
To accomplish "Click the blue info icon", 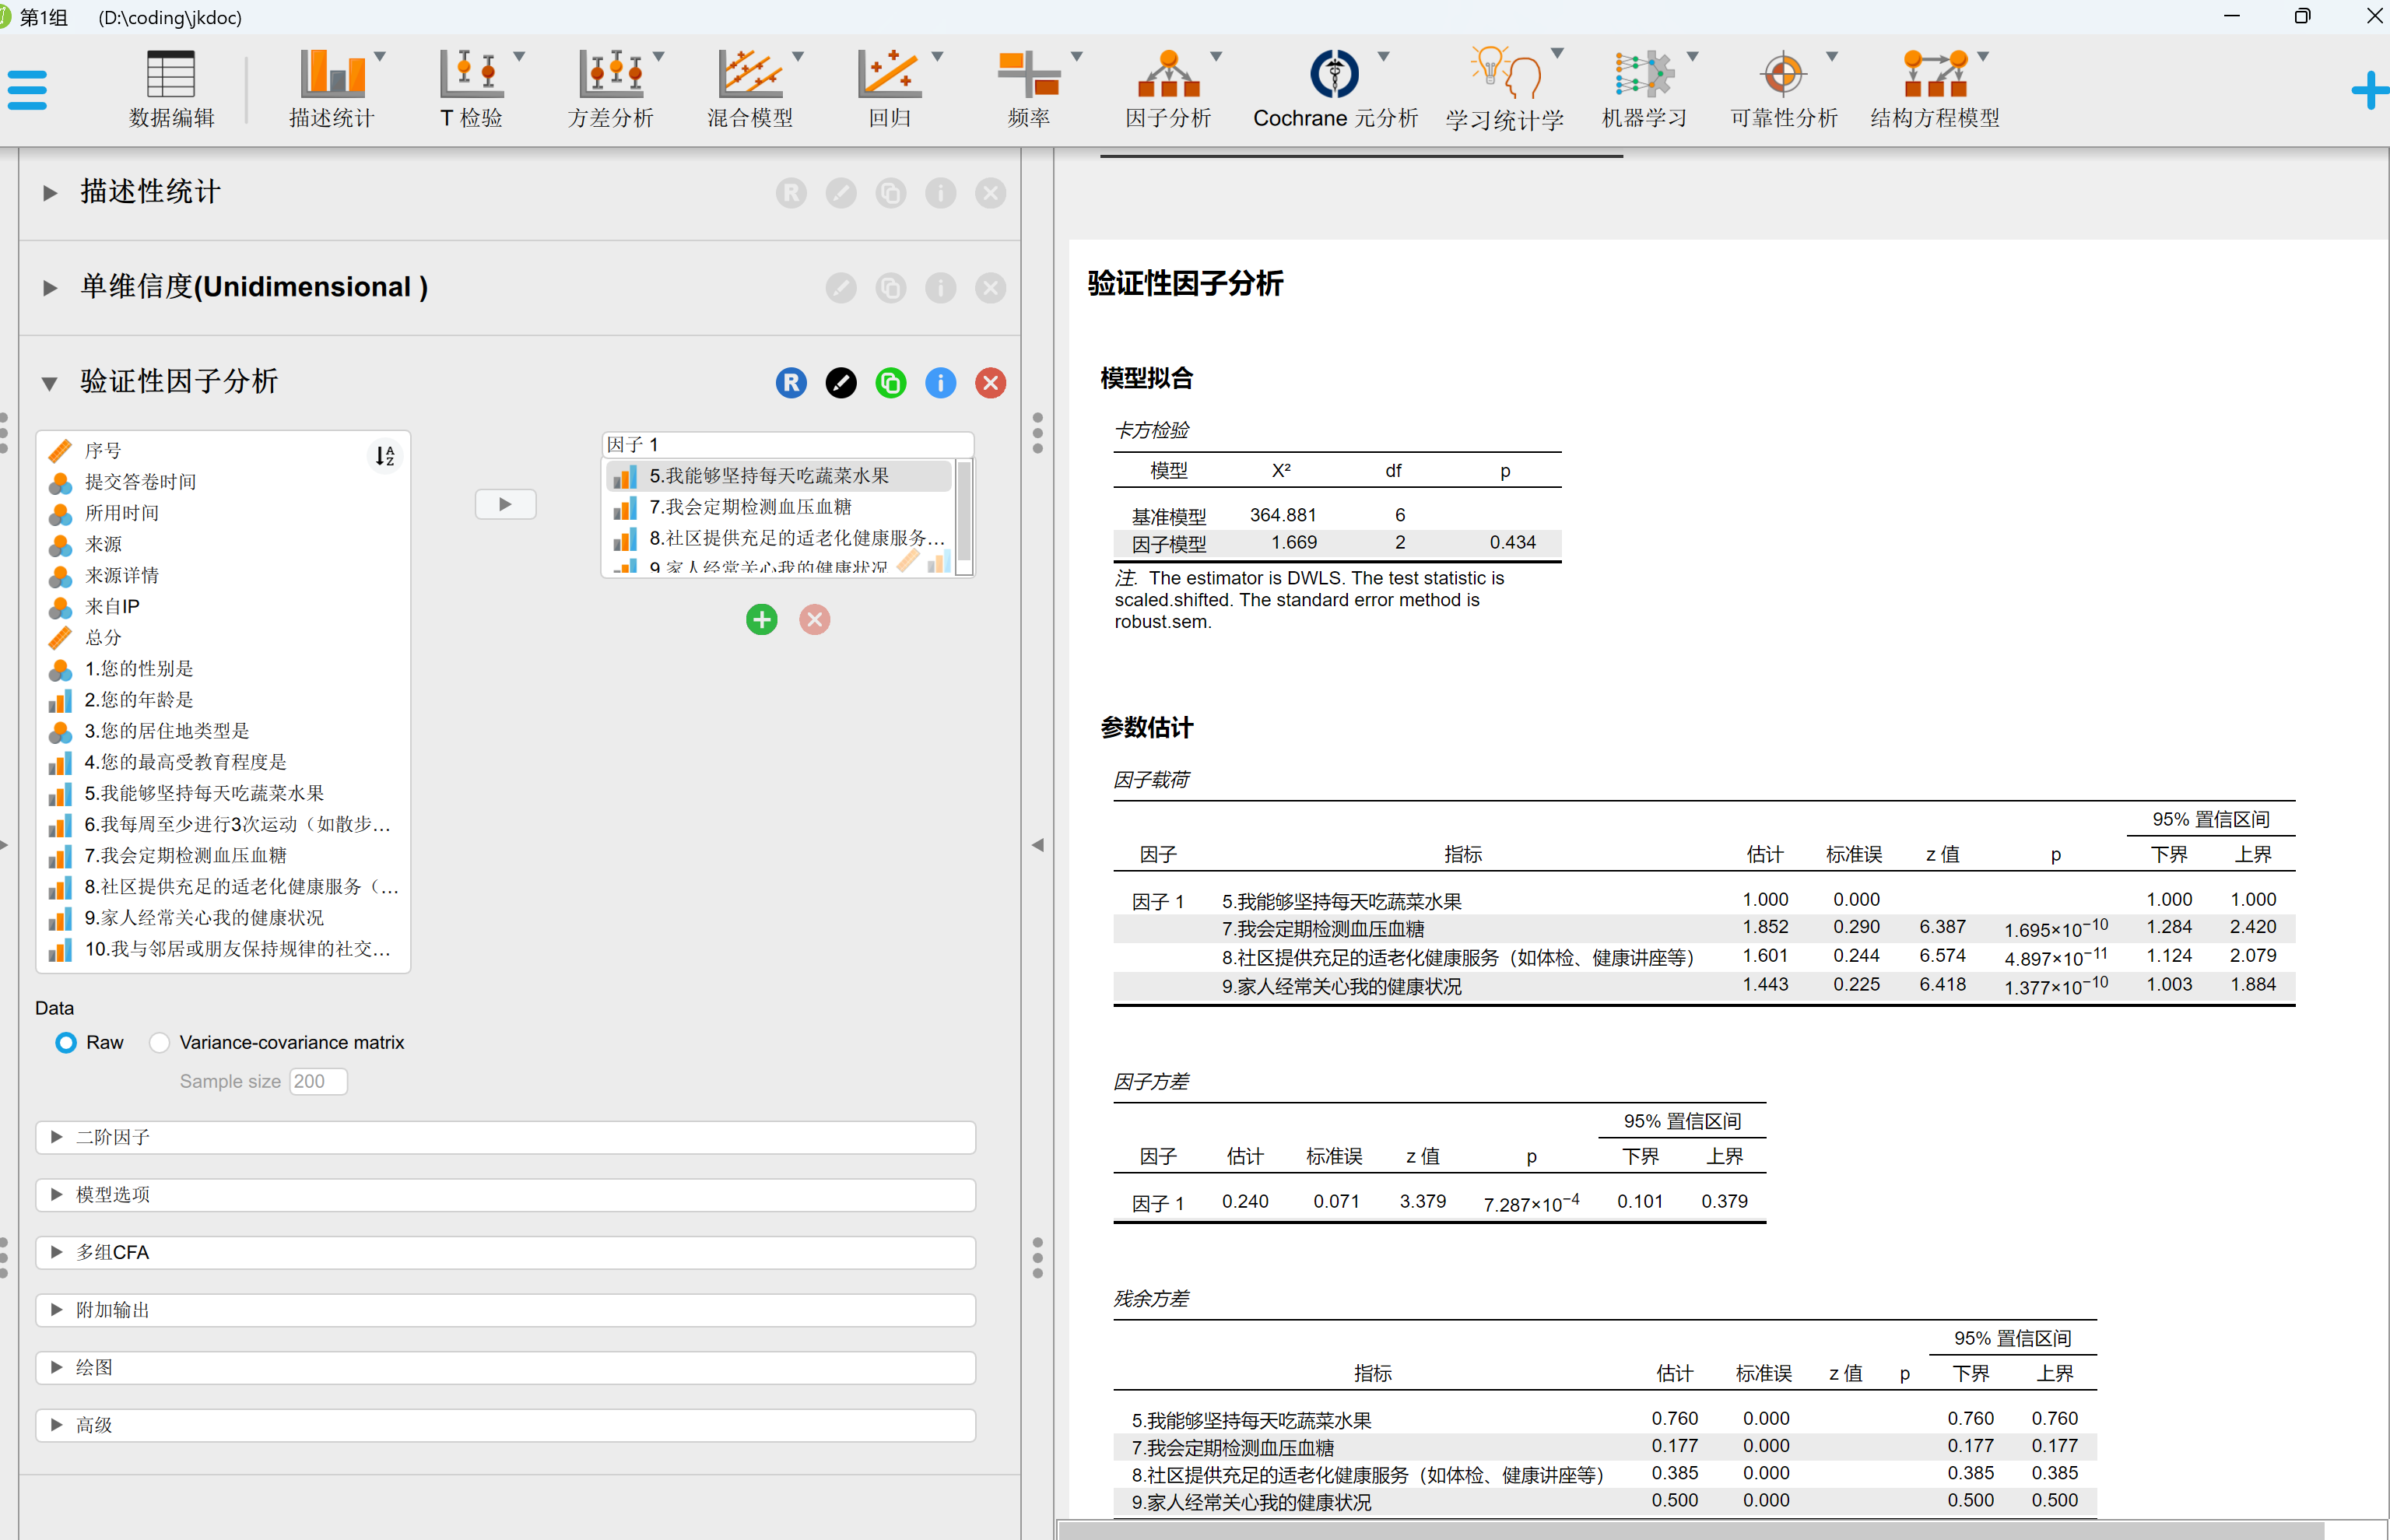I will [940, 383].
